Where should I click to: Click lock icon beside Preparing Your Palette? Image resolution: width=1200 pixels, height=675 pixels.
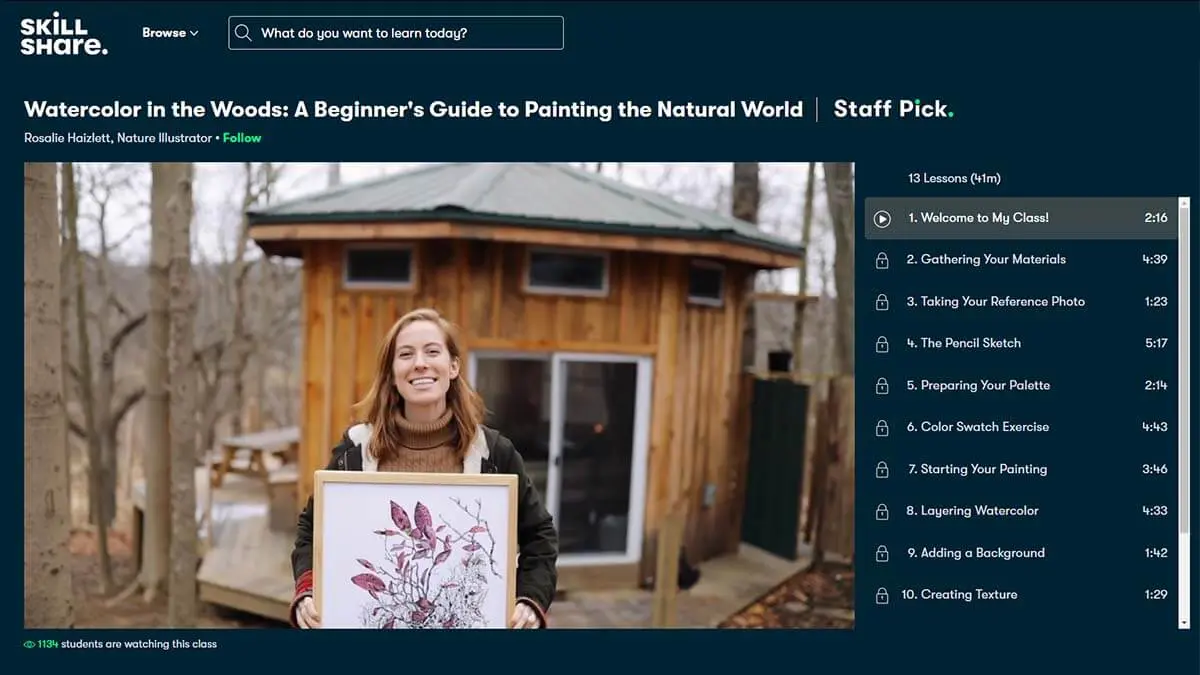point(882,386)
